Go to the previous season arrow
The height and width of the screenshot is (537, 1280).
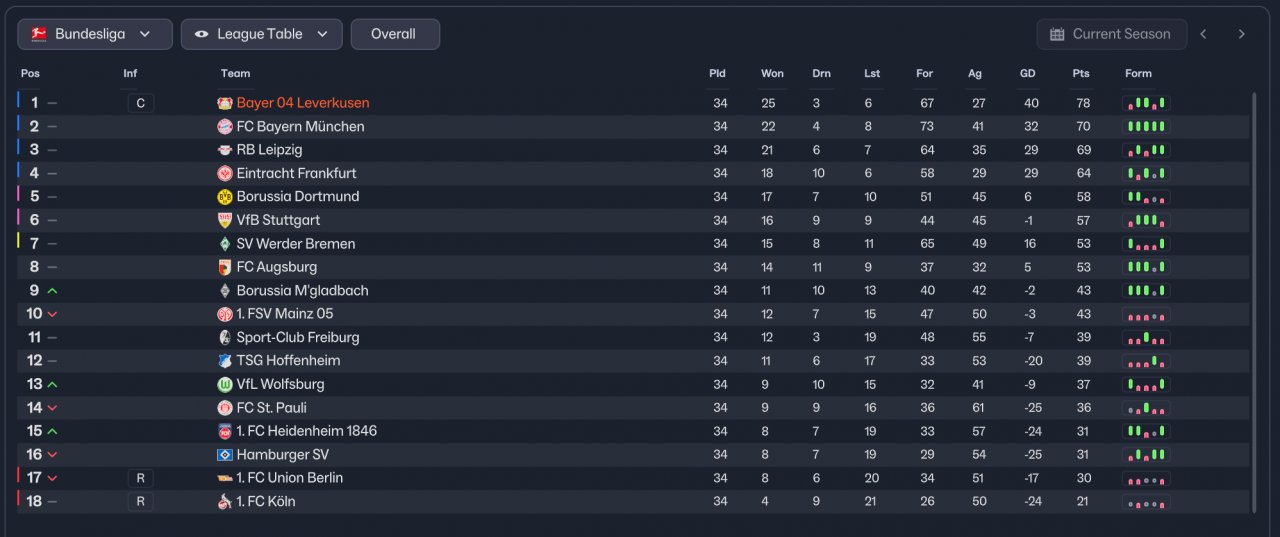pos(1204,34)
